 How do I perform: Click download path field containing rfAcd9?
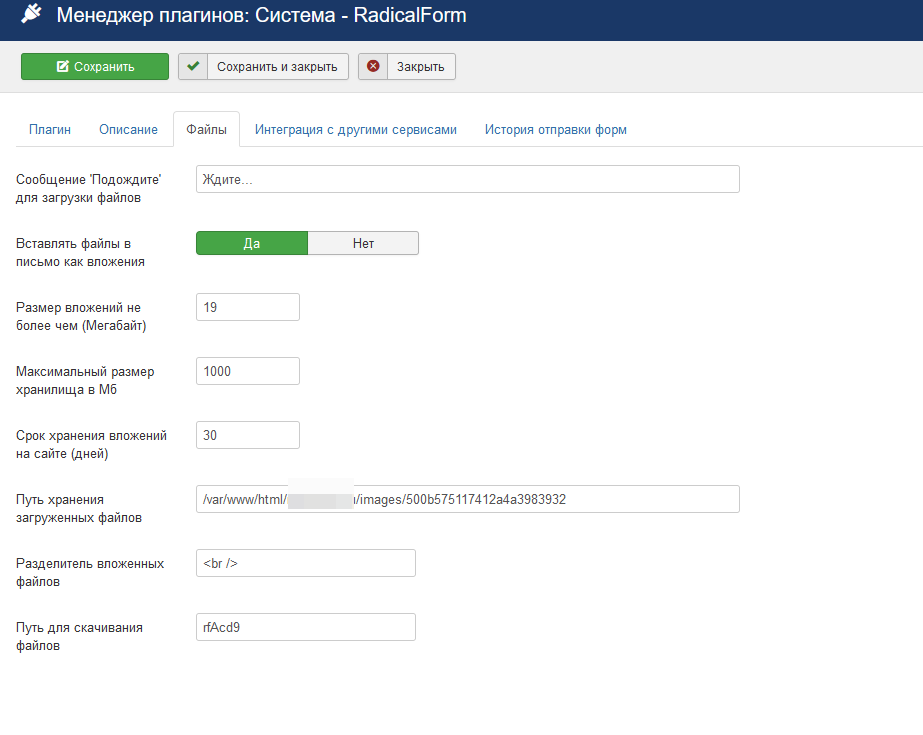(305, 627)
